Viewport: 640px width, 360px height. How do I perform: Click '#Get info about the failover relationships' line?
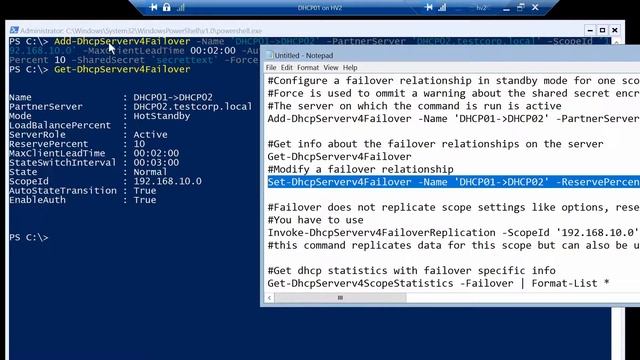(435, 144)
